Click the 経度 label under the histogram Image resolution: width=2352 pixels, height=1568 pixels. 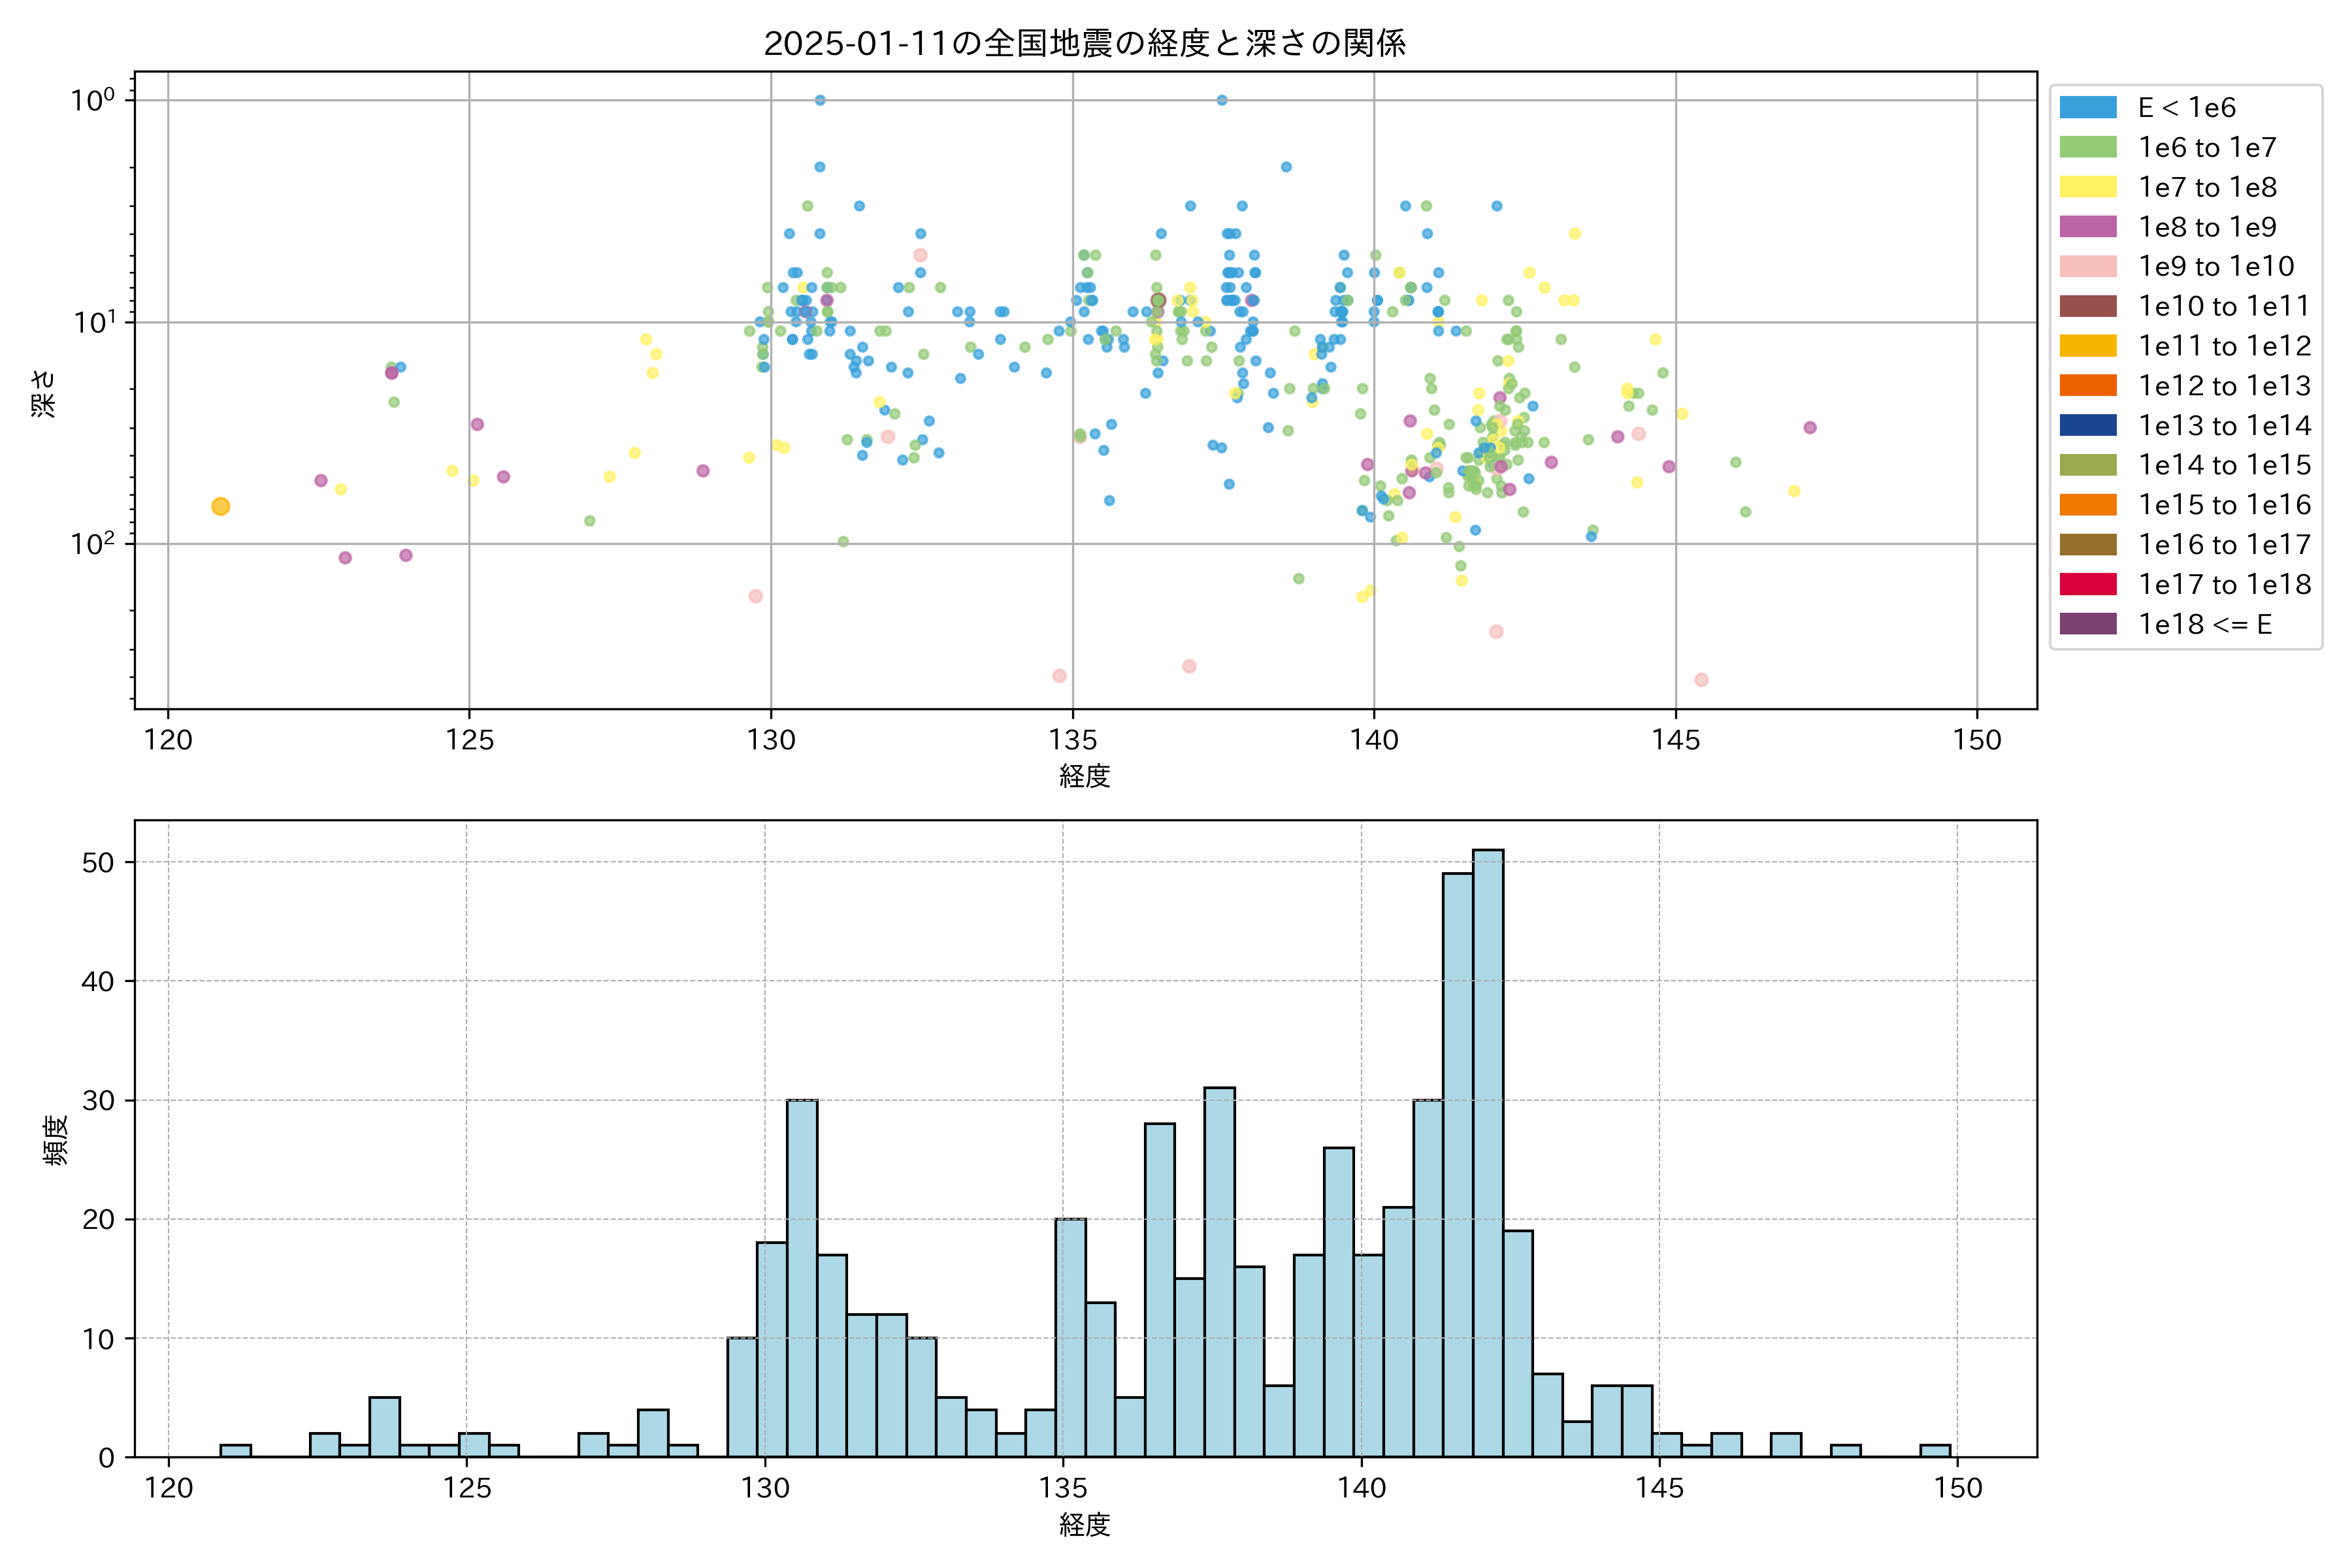coord(1085,1525)
